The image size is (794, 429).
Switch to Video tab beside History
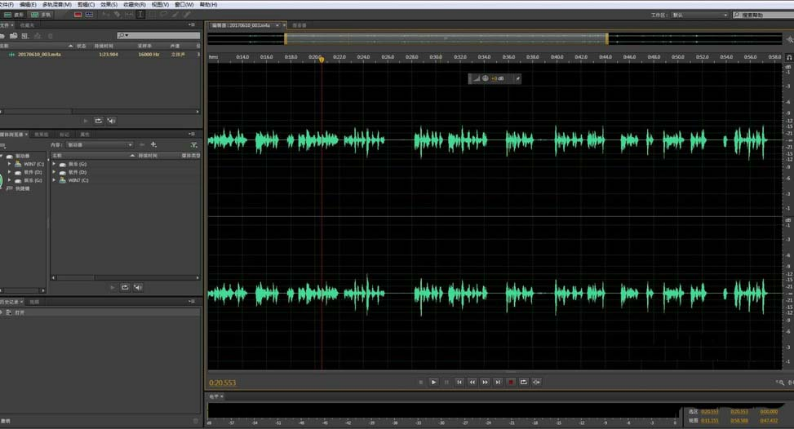tap(34, 301)
